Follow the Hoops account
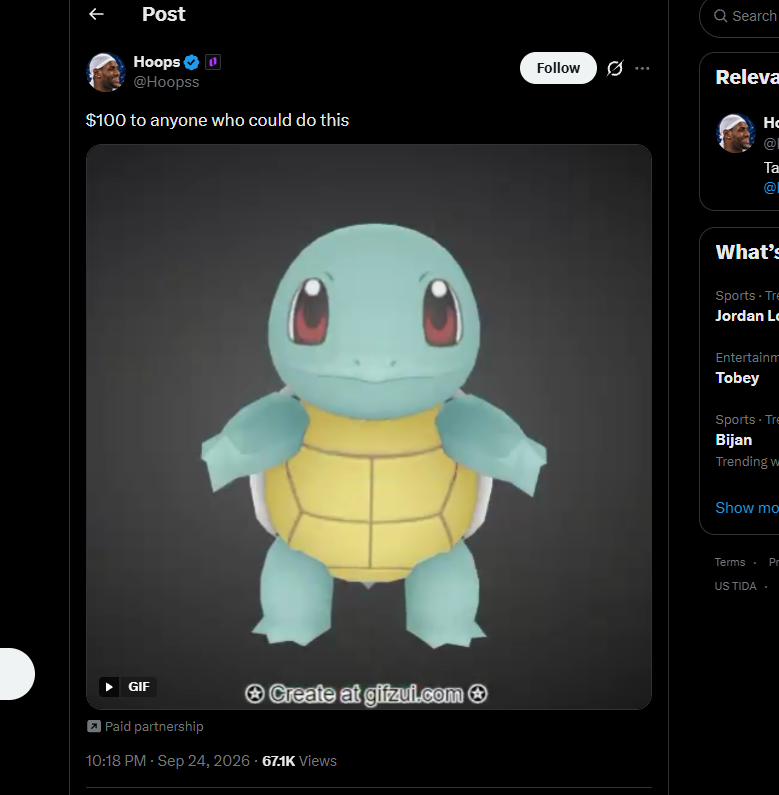Screen dimensions: 779x795 (558, 68)
